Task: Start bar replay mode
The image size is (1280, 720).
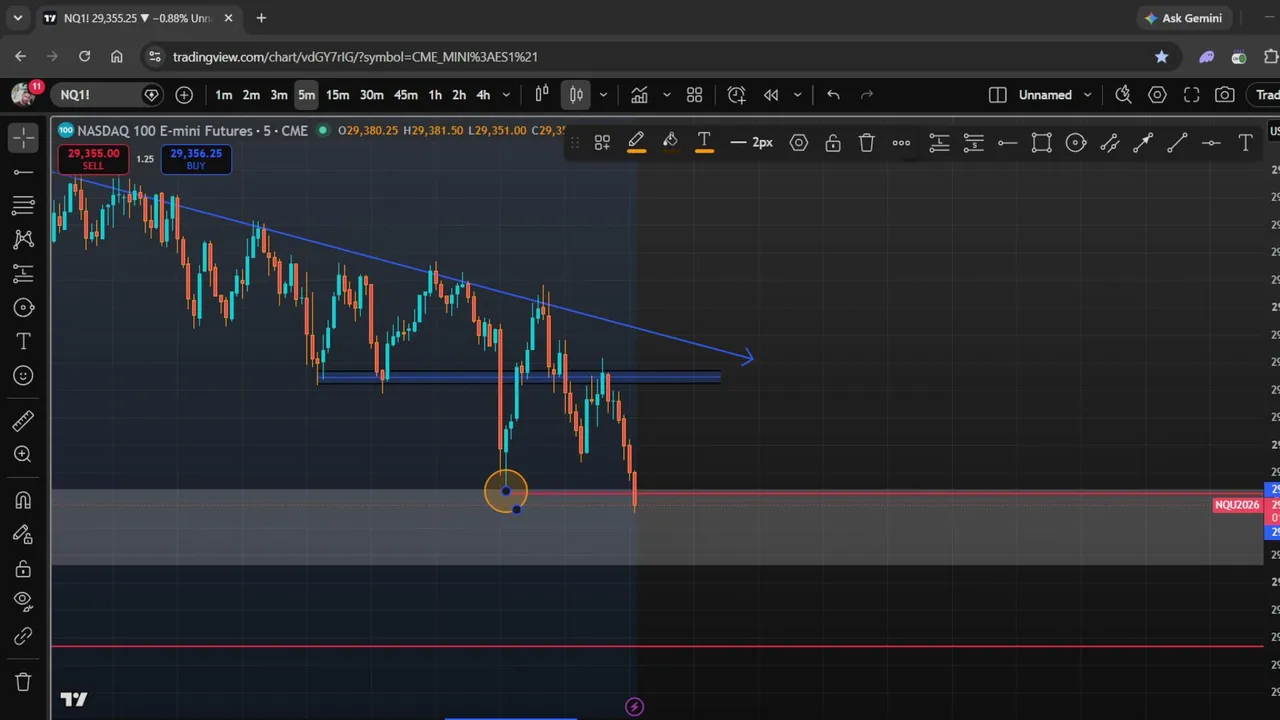Action: pos(771,95)
